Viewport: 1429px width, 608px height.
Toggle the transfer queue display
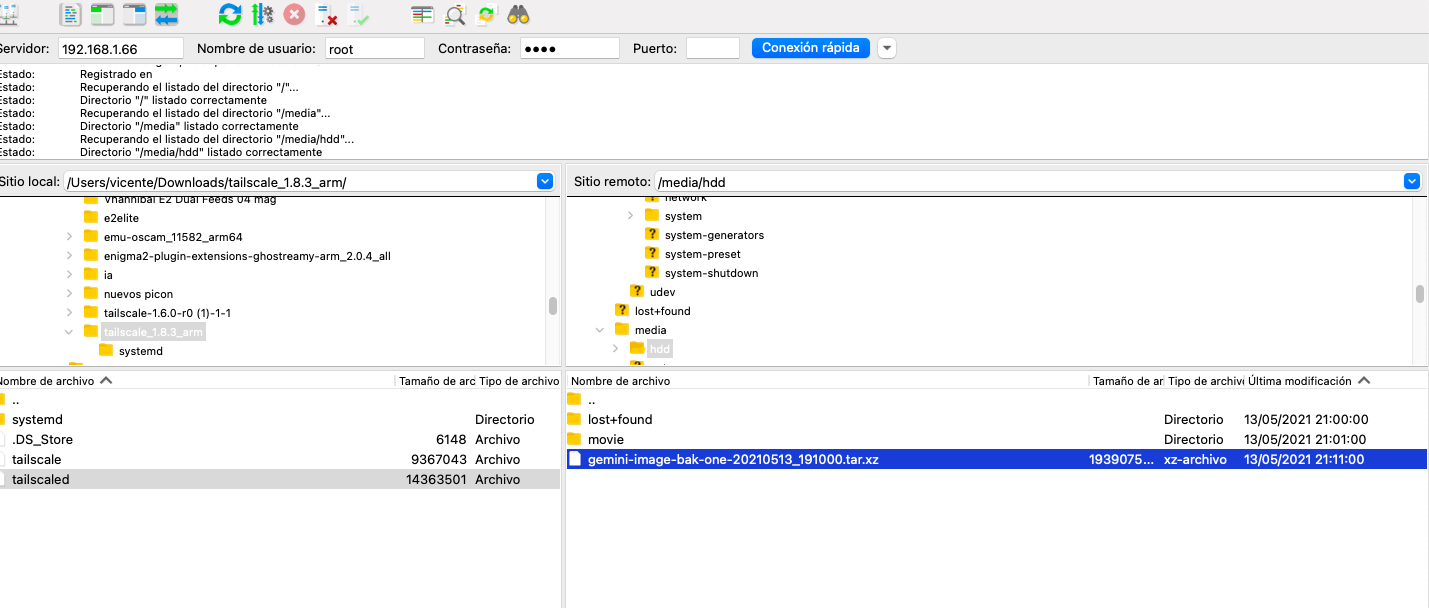tap(166, 14)
